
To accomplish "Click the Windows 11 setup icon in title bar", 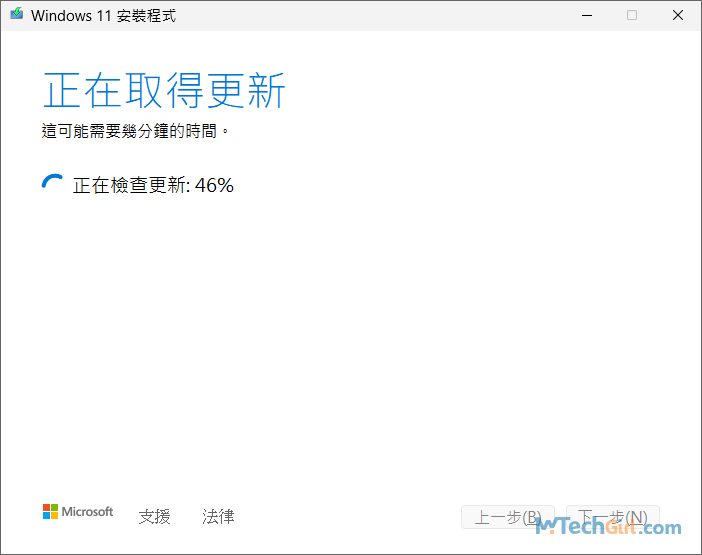I will [x=16, y=15].
